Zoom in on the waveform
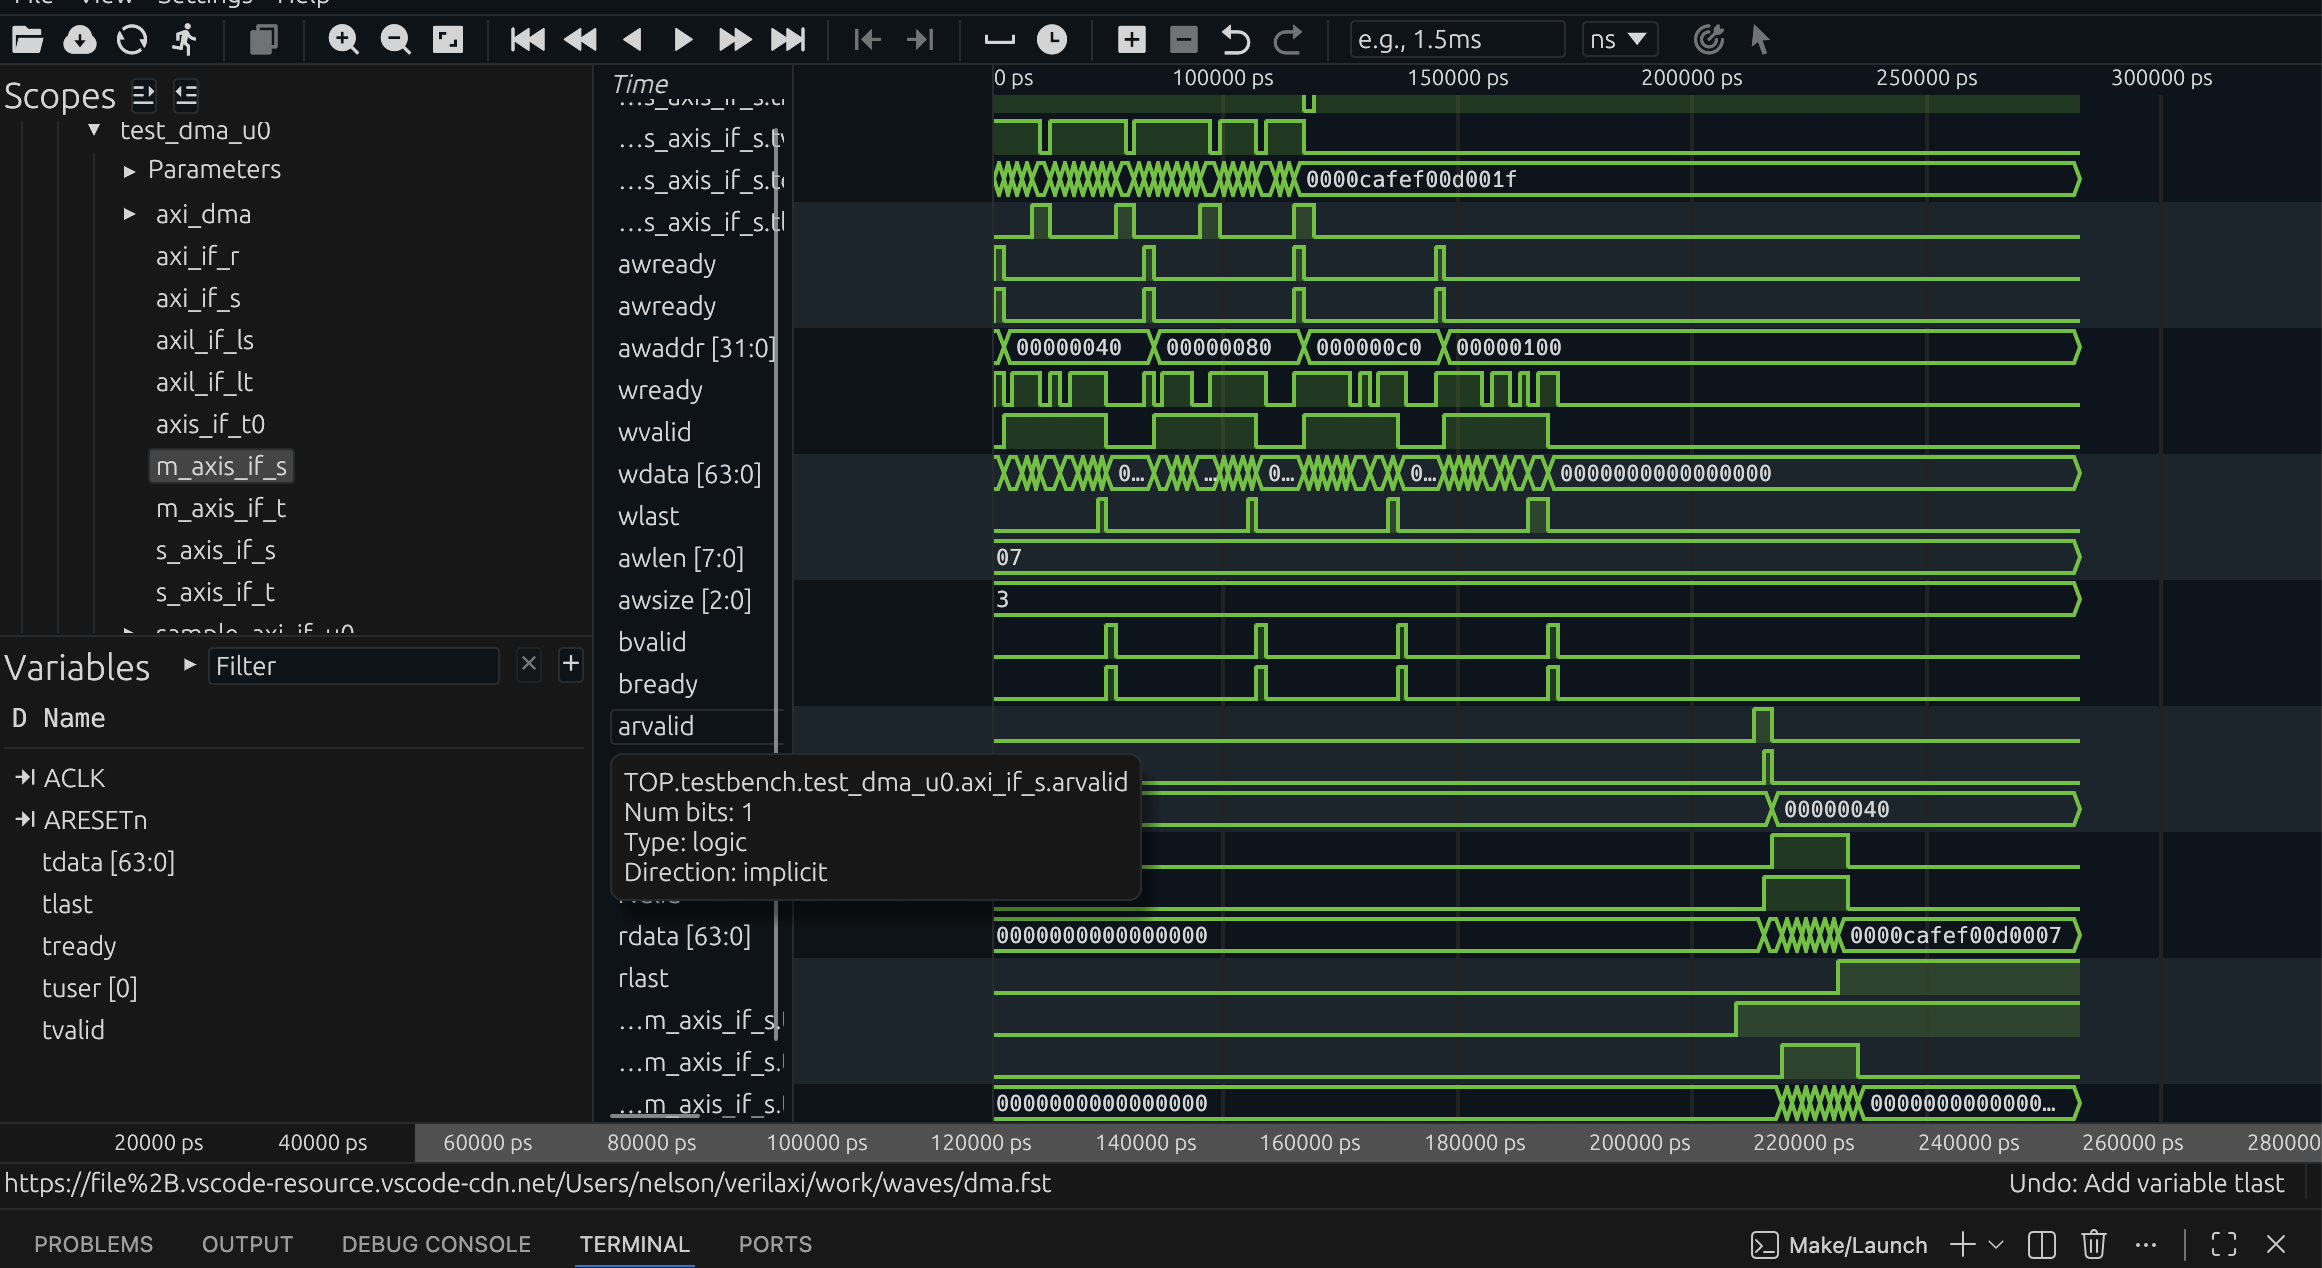This screenshot has width=2322, height=1268. 343,40
